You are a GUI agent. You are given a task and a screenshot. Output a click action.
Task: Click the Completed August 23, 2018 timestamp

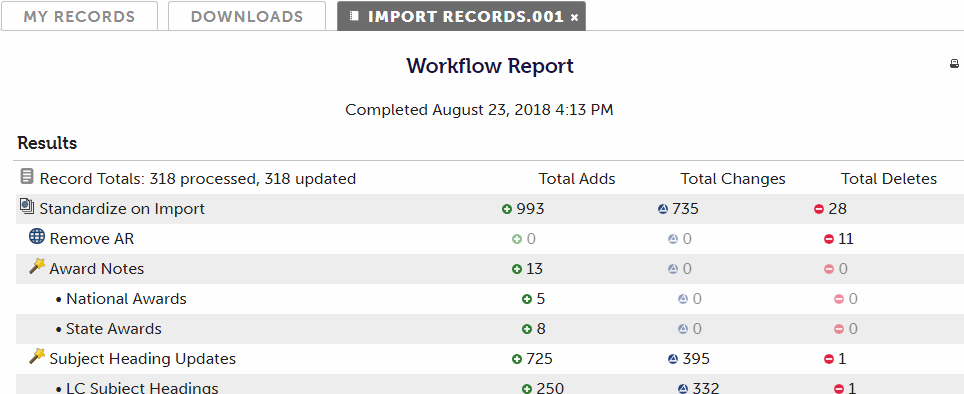(479, 110)
